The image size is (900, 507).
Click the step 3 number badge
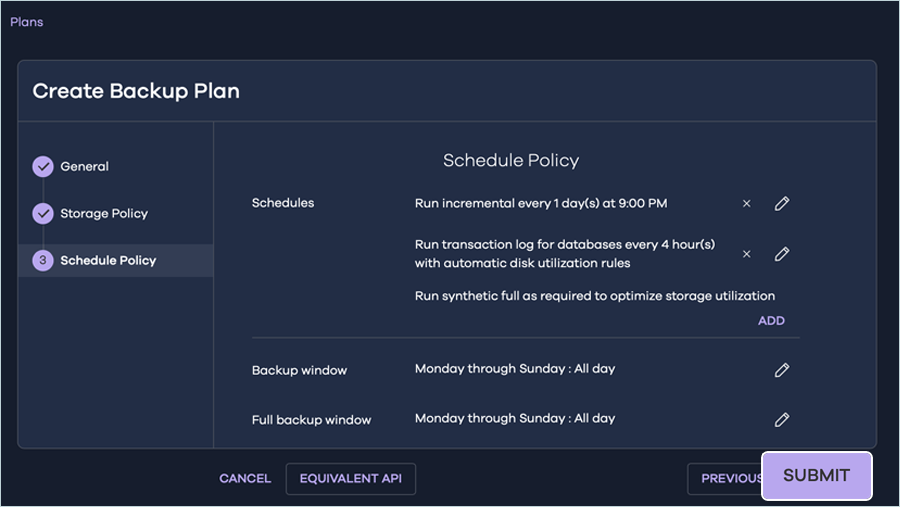click(x=43, y=261)
